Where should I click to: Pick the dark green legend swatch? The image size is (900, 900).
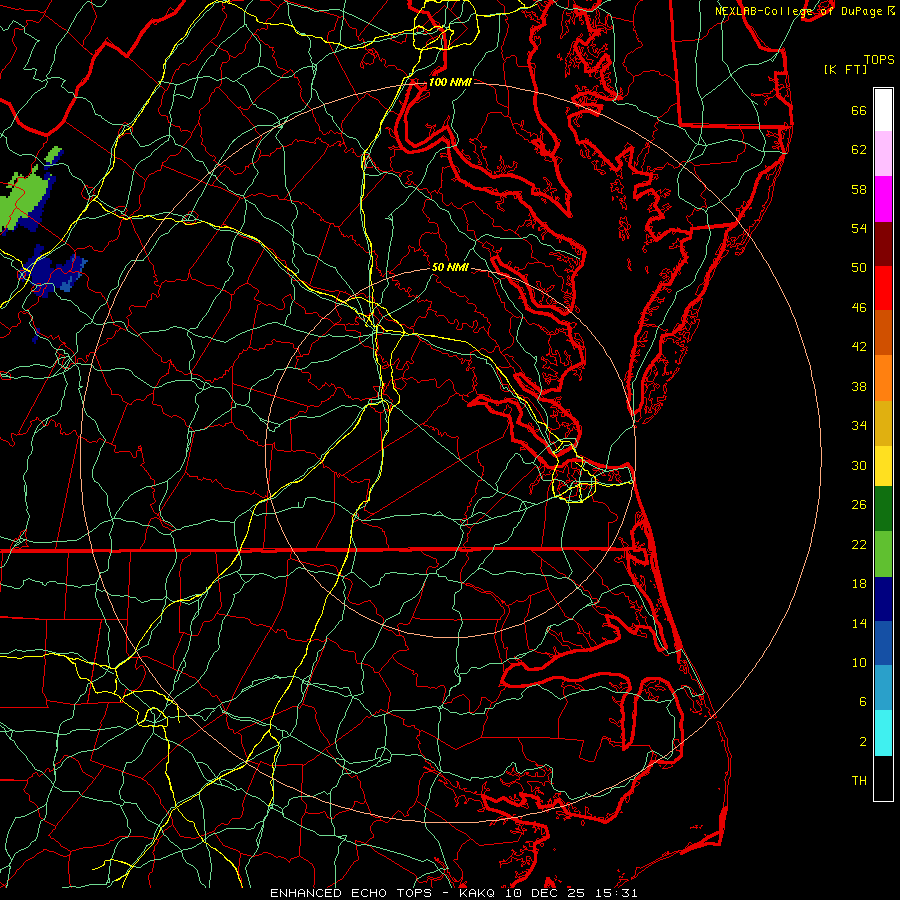883,509
